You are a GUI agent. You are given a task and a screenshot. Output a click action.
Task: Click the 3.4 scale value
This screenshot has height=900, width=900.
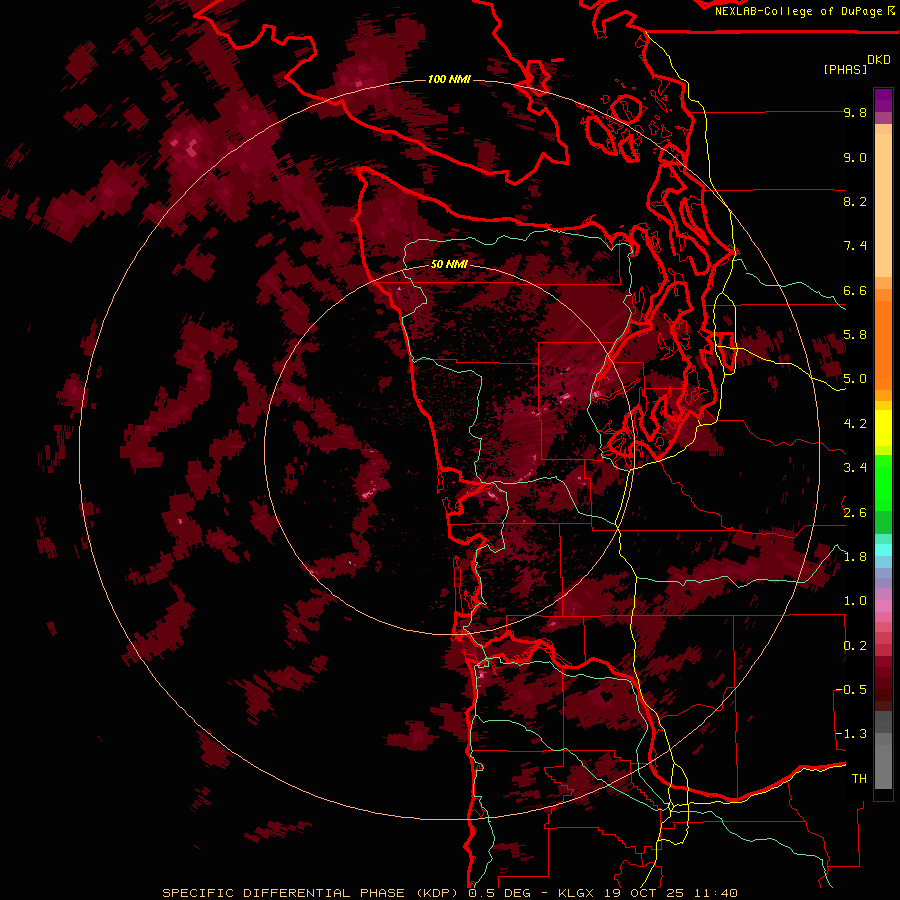pyautogui.click(x=855, y=468)
